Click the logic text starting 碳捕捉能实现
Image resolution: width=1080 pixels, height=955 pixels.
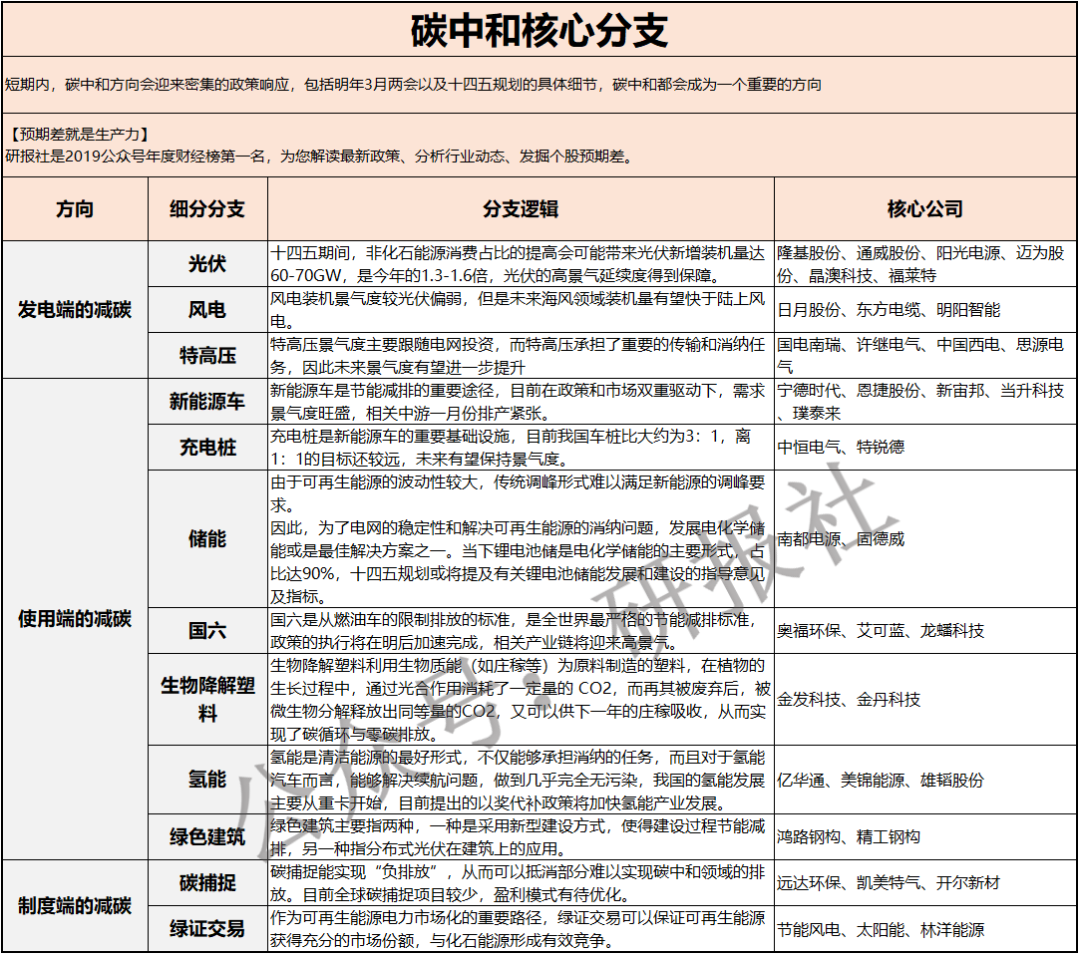pos(518,883)
